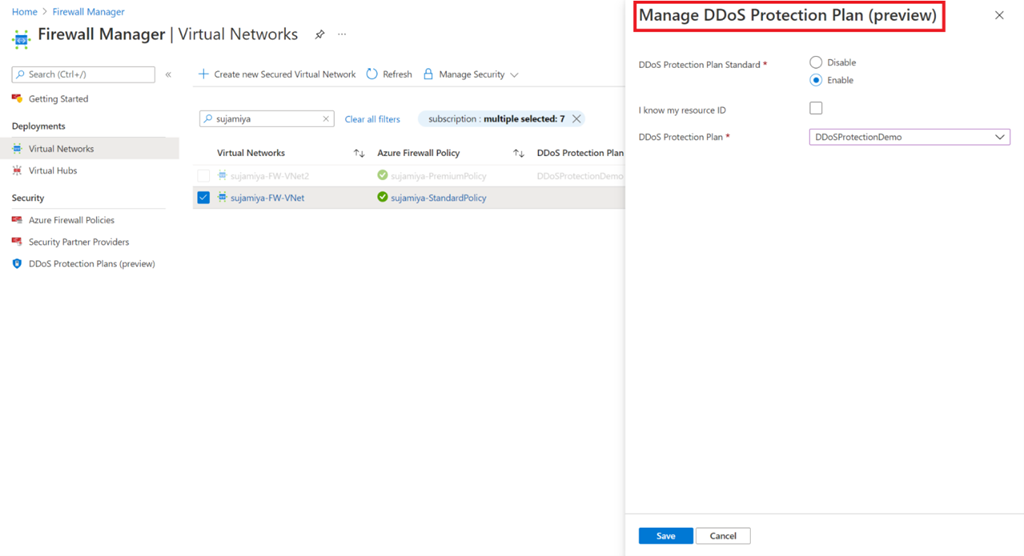Screen dimensions: 1024x556
Task: Expand the Manage Security dropdown chevron
Action: click(515, 75)
